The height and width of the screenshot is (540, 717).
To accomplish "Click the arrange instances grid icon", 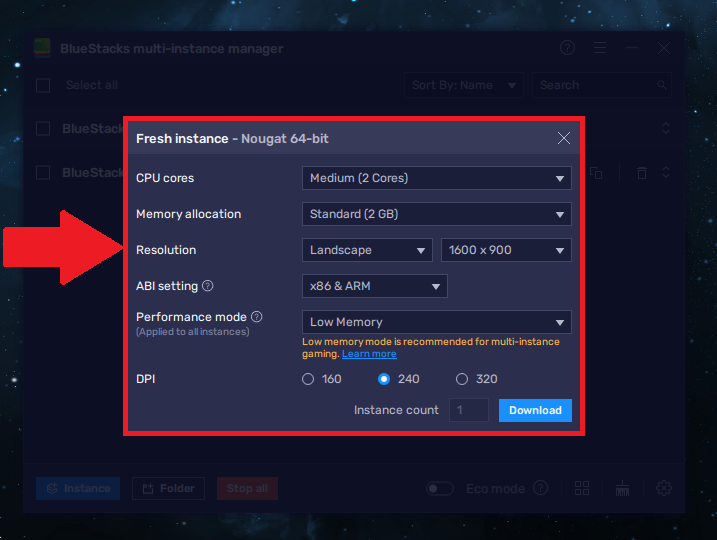I will pos(582,488).
